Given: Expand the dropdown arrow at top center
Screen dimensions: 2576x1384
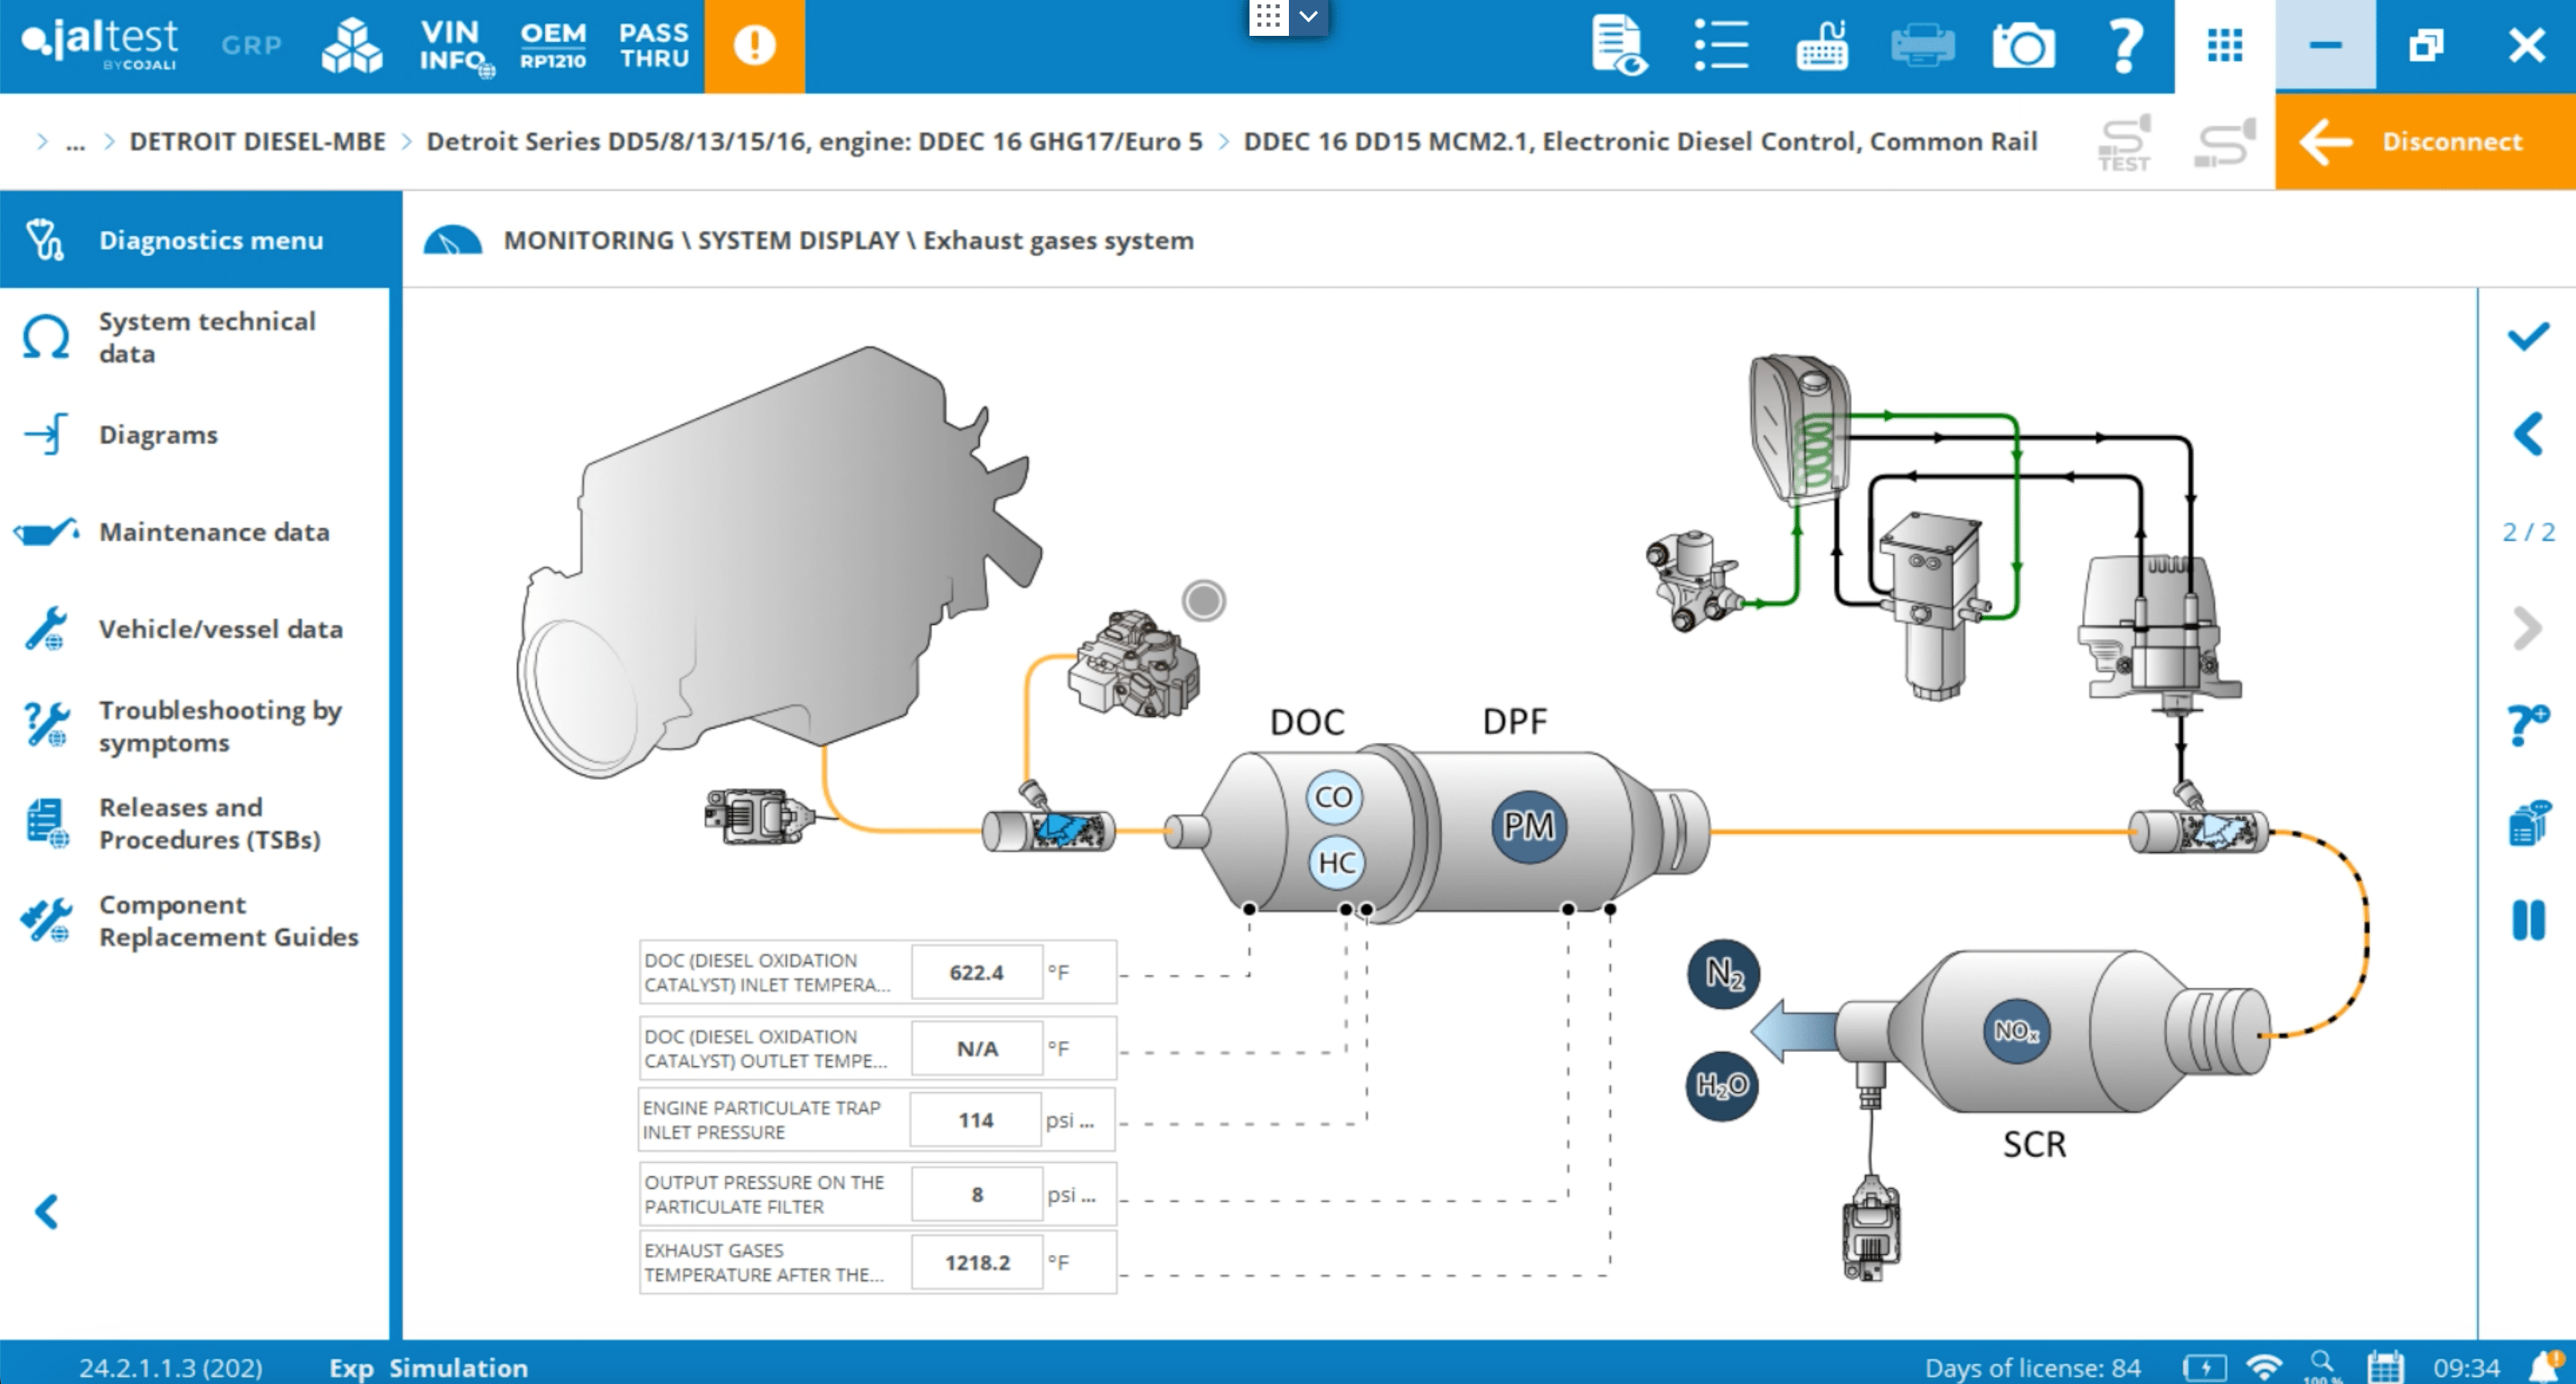Looking at the screenshot, I should (1308, 17).
